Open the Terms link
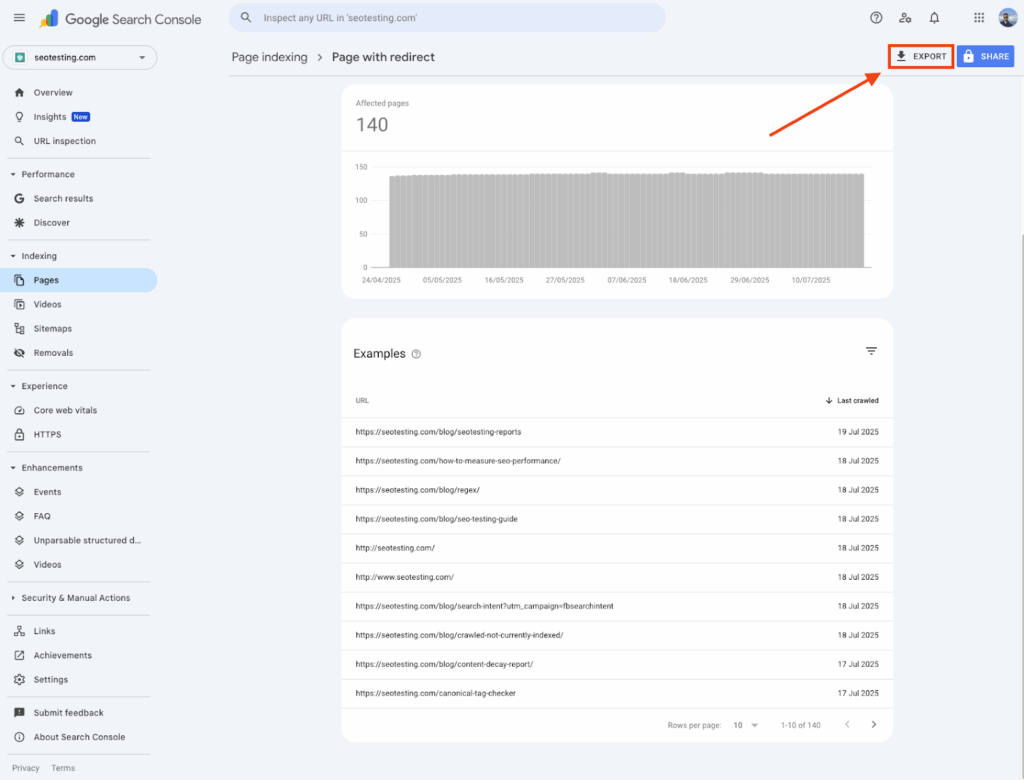The height and width of the screenshot is (780, 1024). (x=63, y=768)
